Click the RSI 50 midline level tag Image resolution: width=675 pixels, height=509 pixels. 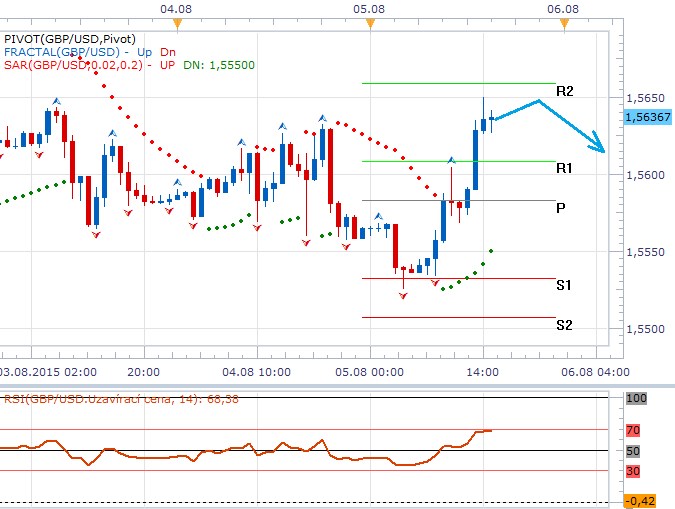click(x=632, y=451)
